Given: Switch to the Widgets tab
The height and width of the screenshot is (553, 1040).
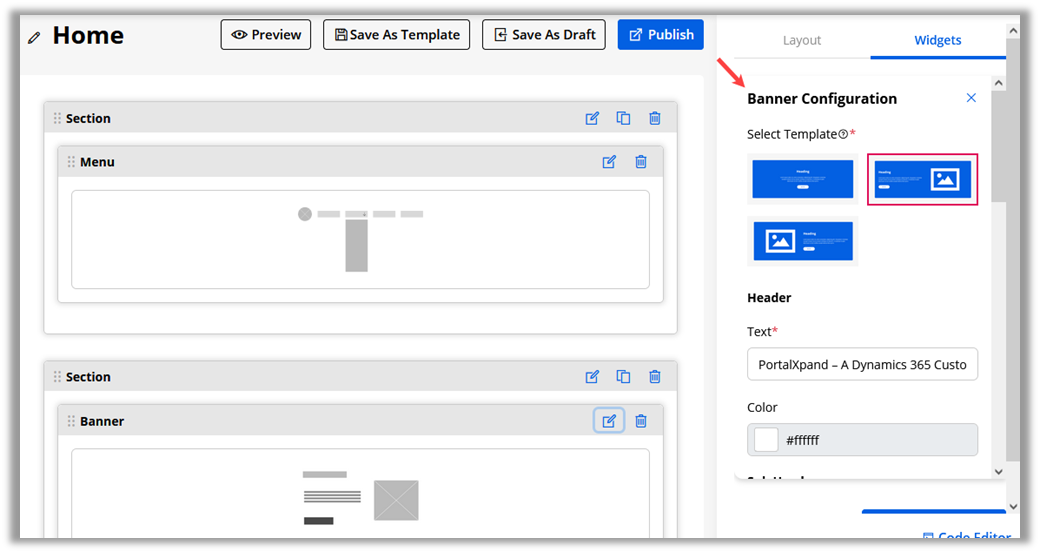Looking at the screenshot, I should click(x=937, y=40).
